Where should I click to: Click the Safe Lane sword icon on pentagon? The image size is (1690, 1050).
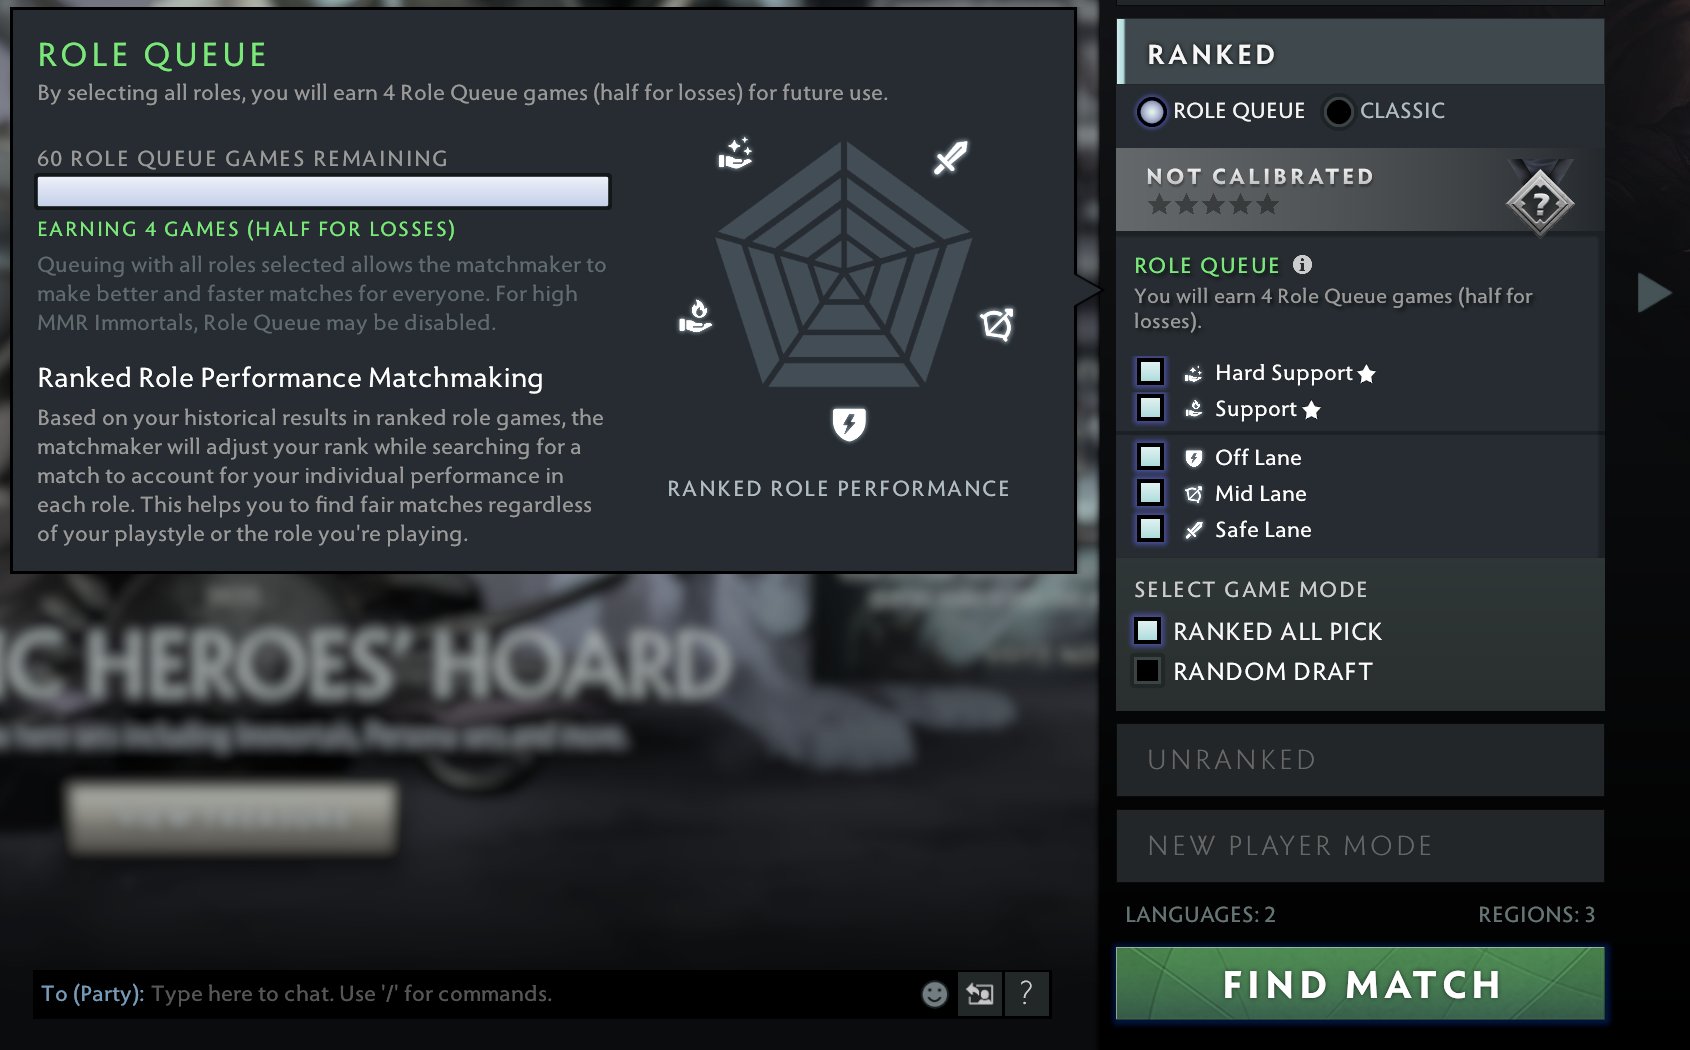pos(950,157)
